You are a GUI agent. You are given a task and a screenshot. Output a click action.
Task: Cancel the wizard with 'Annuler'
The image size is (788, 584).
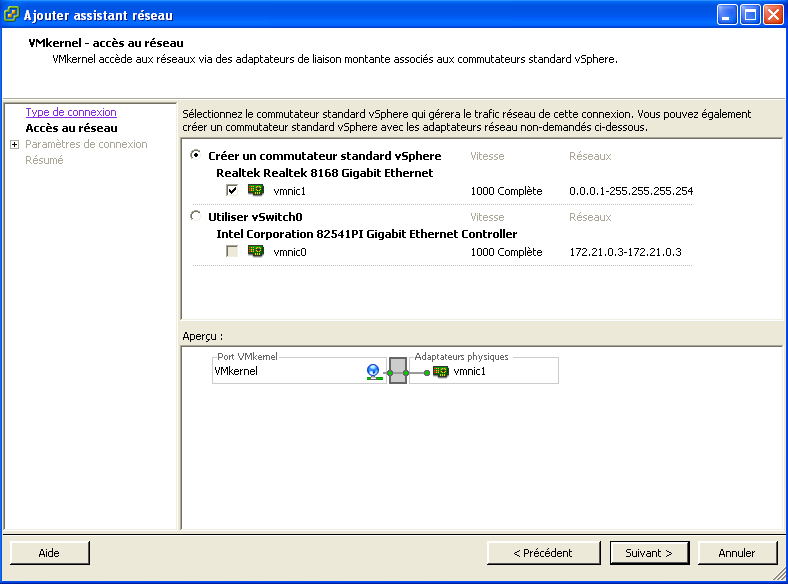pyautogui.click(x=736, y=553)
